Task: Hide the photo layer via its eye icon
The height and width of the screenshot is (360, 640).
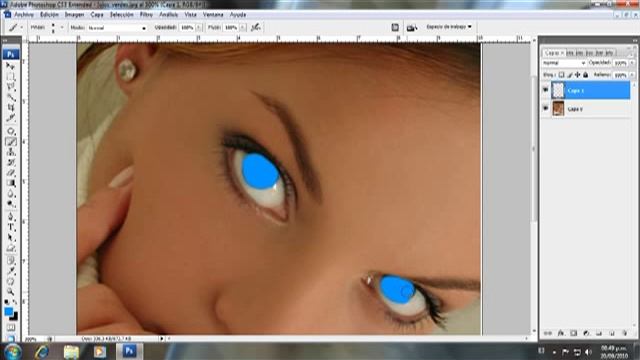Action: (545, 109)
